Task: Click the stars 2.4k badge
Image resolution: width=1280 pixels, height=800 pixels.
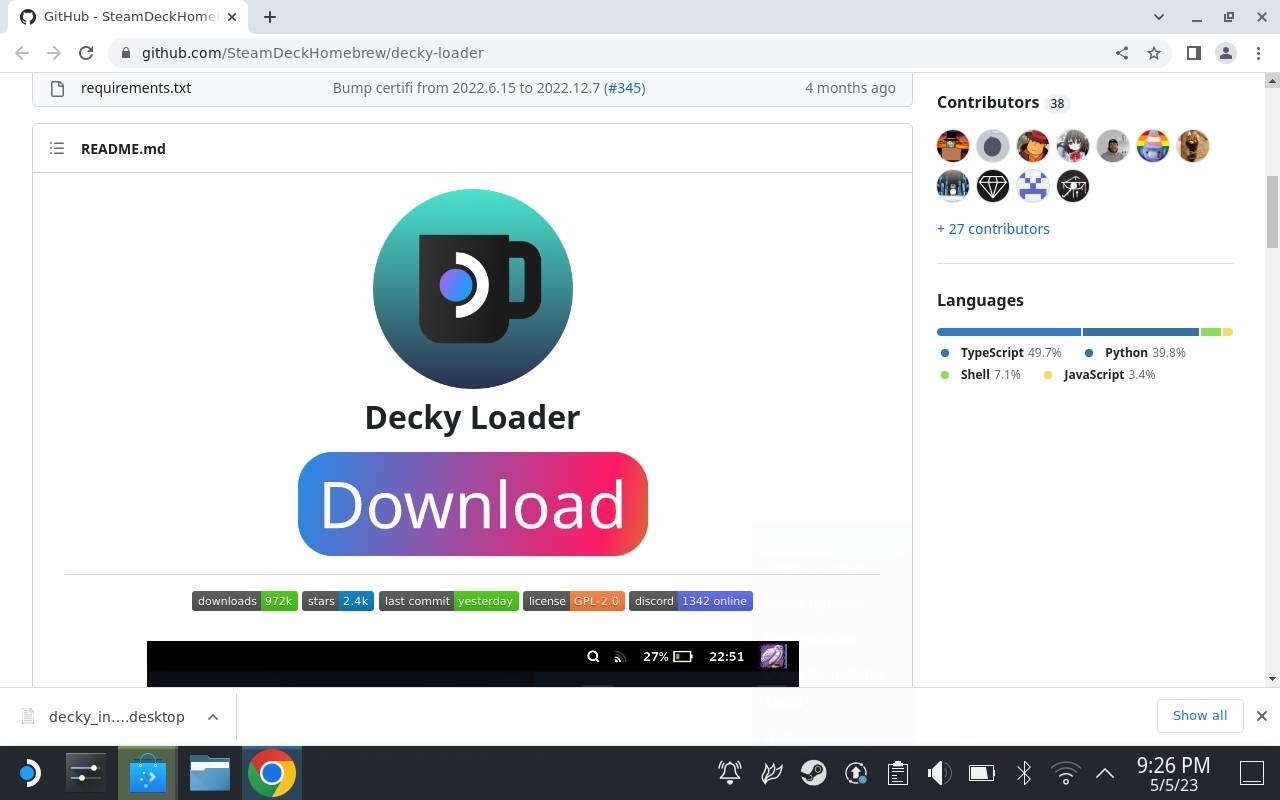Action: pyautogui.click(x=338, y=601)
